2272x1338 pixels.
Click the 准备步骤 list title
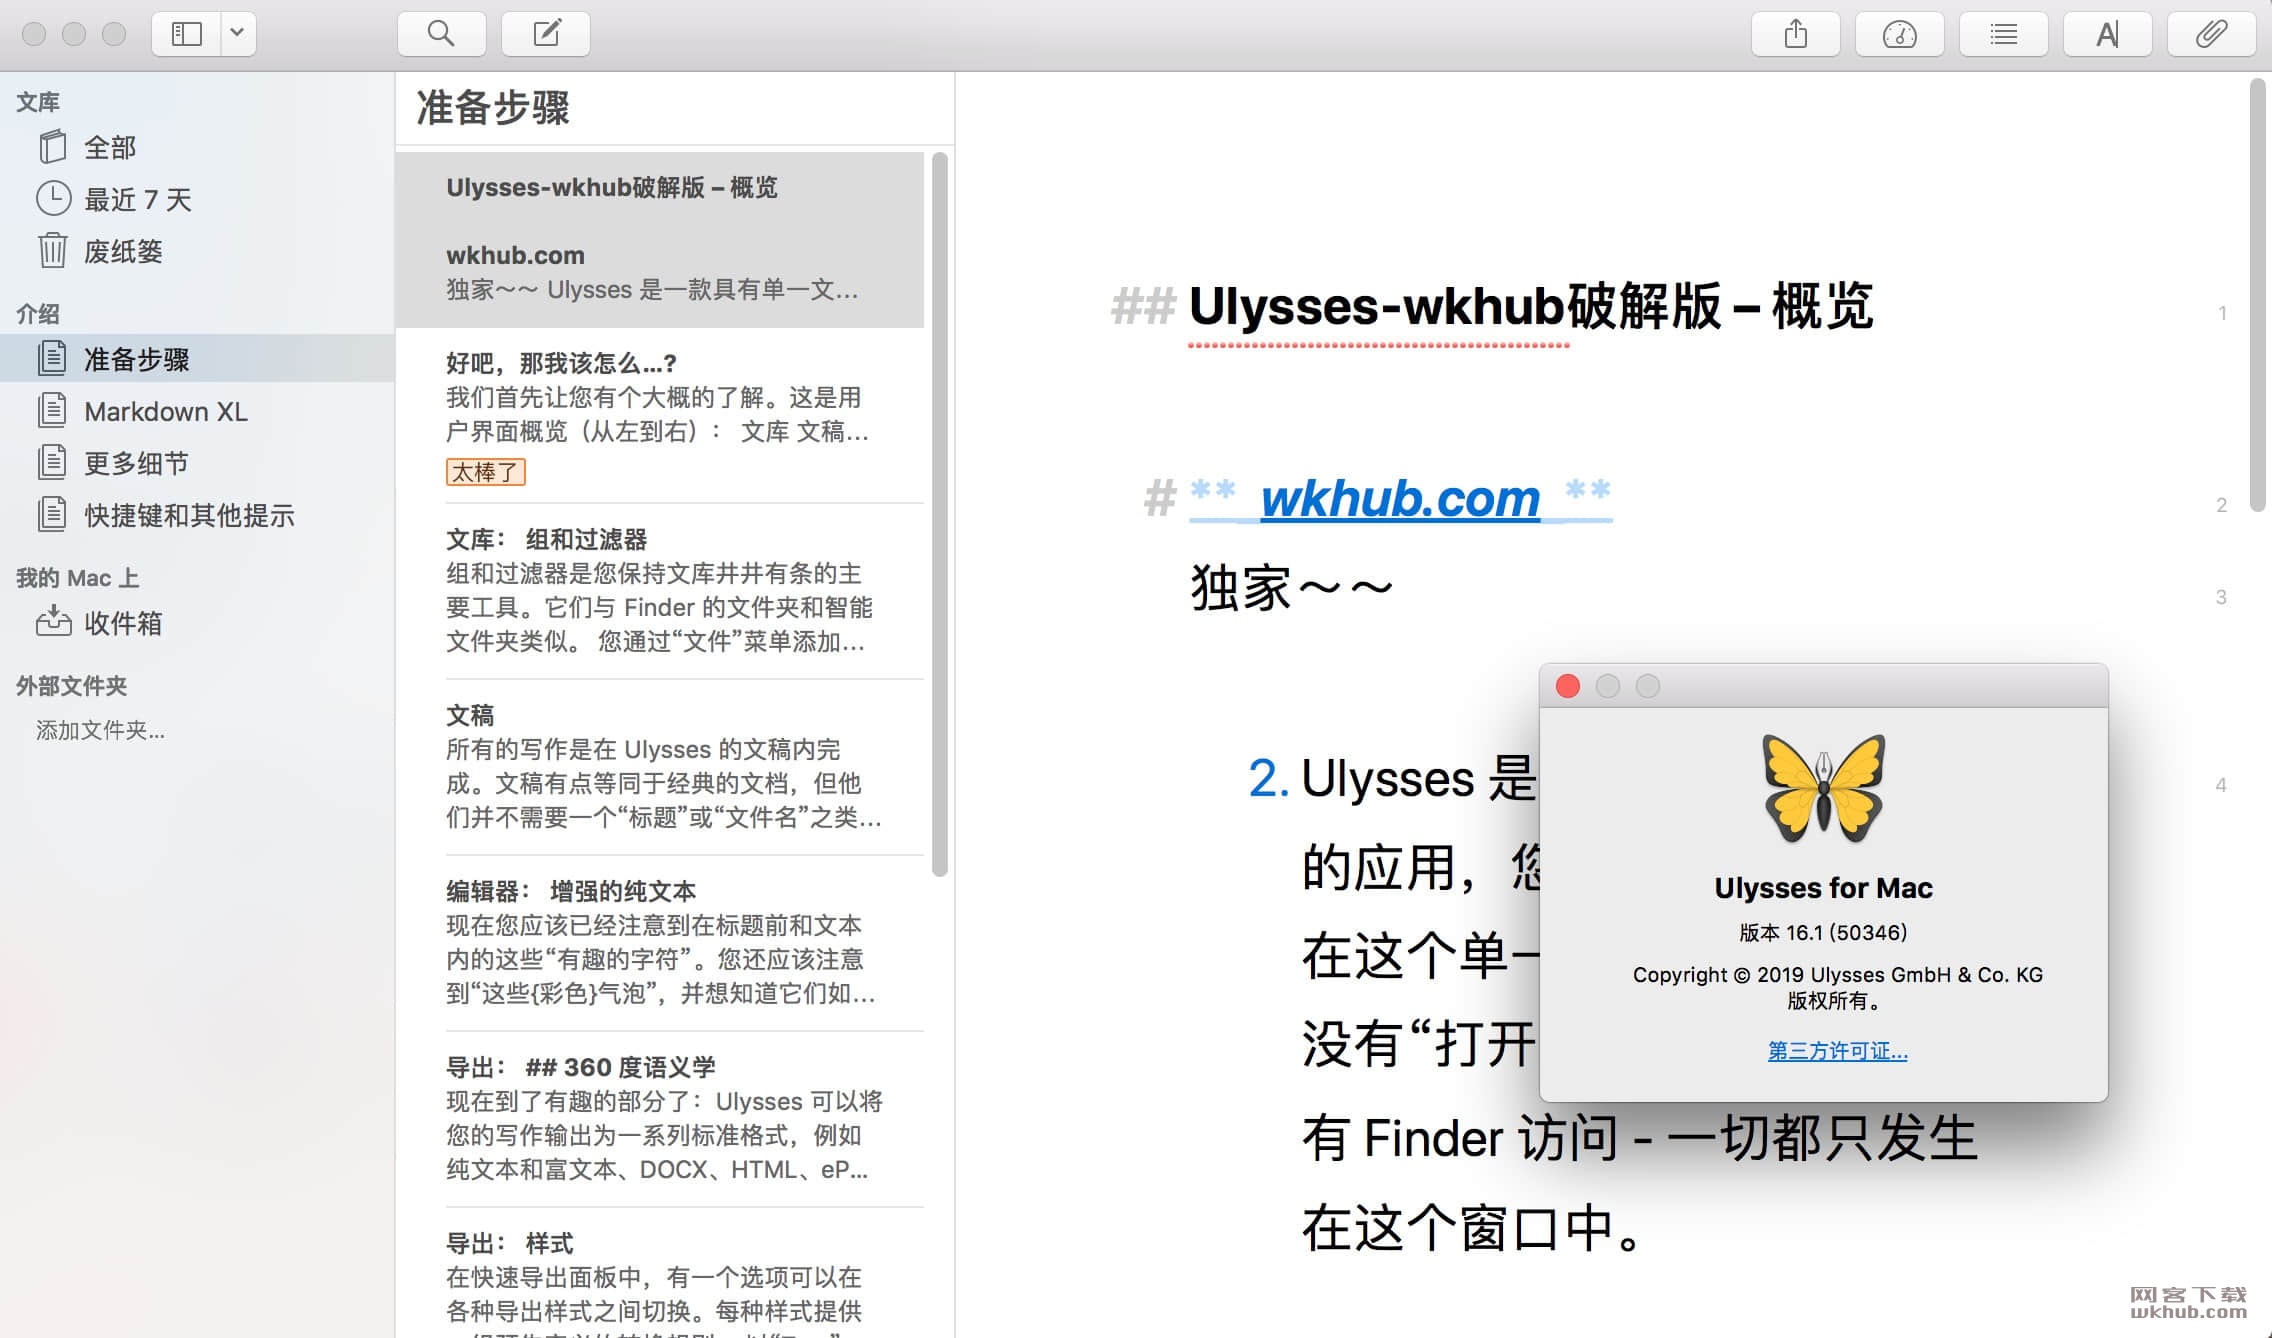(x=492, y=108)
